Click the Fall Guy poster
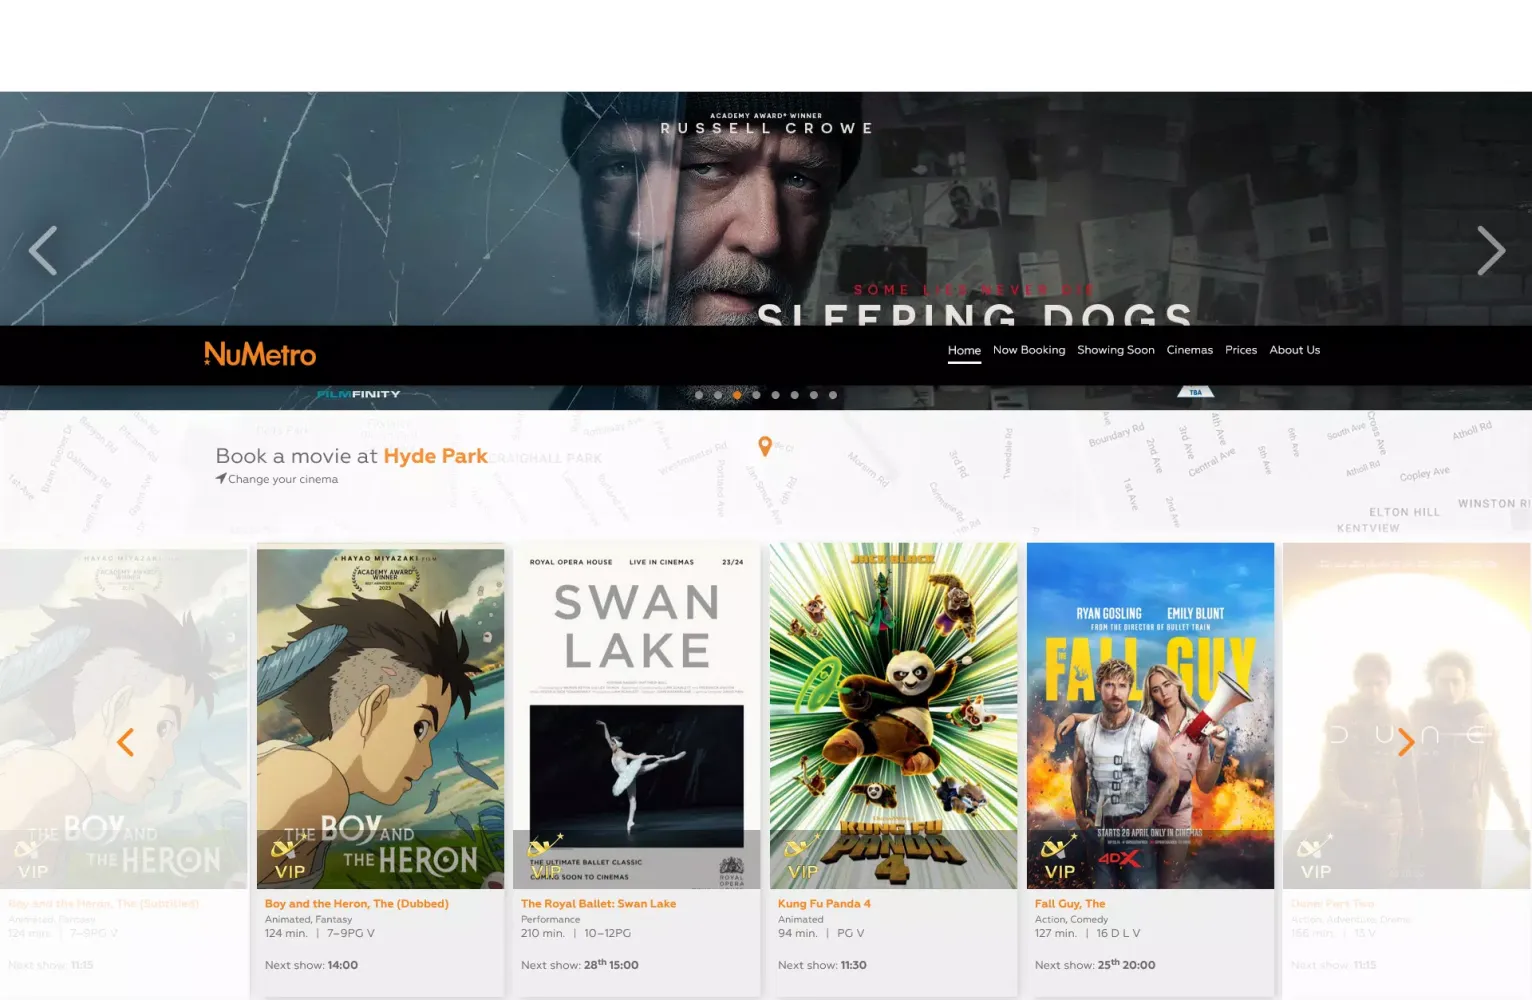The height and width of the screenshot is (1000, 1532). (1150, 716)
